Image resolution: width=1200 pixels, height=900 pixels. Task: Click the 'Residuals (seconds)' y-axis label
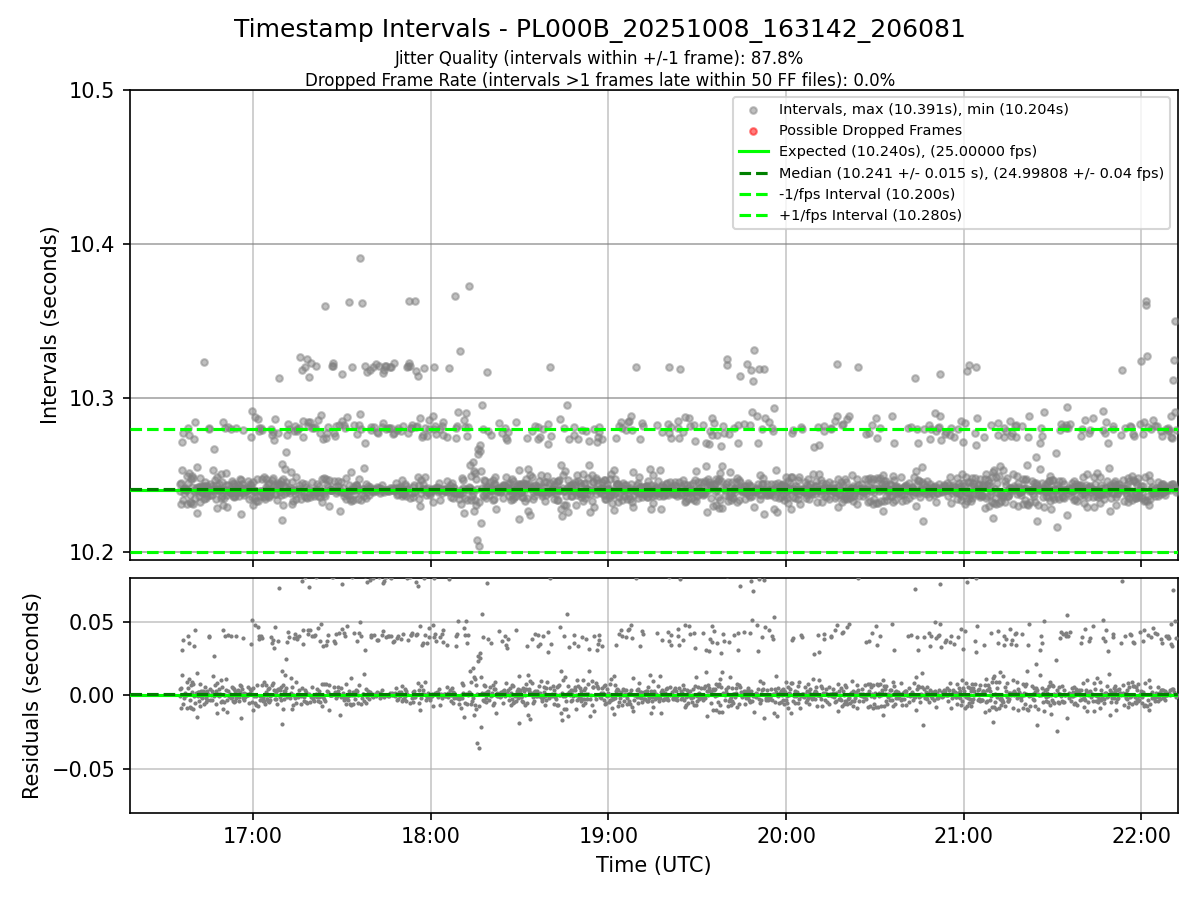[x=31, y=696]
